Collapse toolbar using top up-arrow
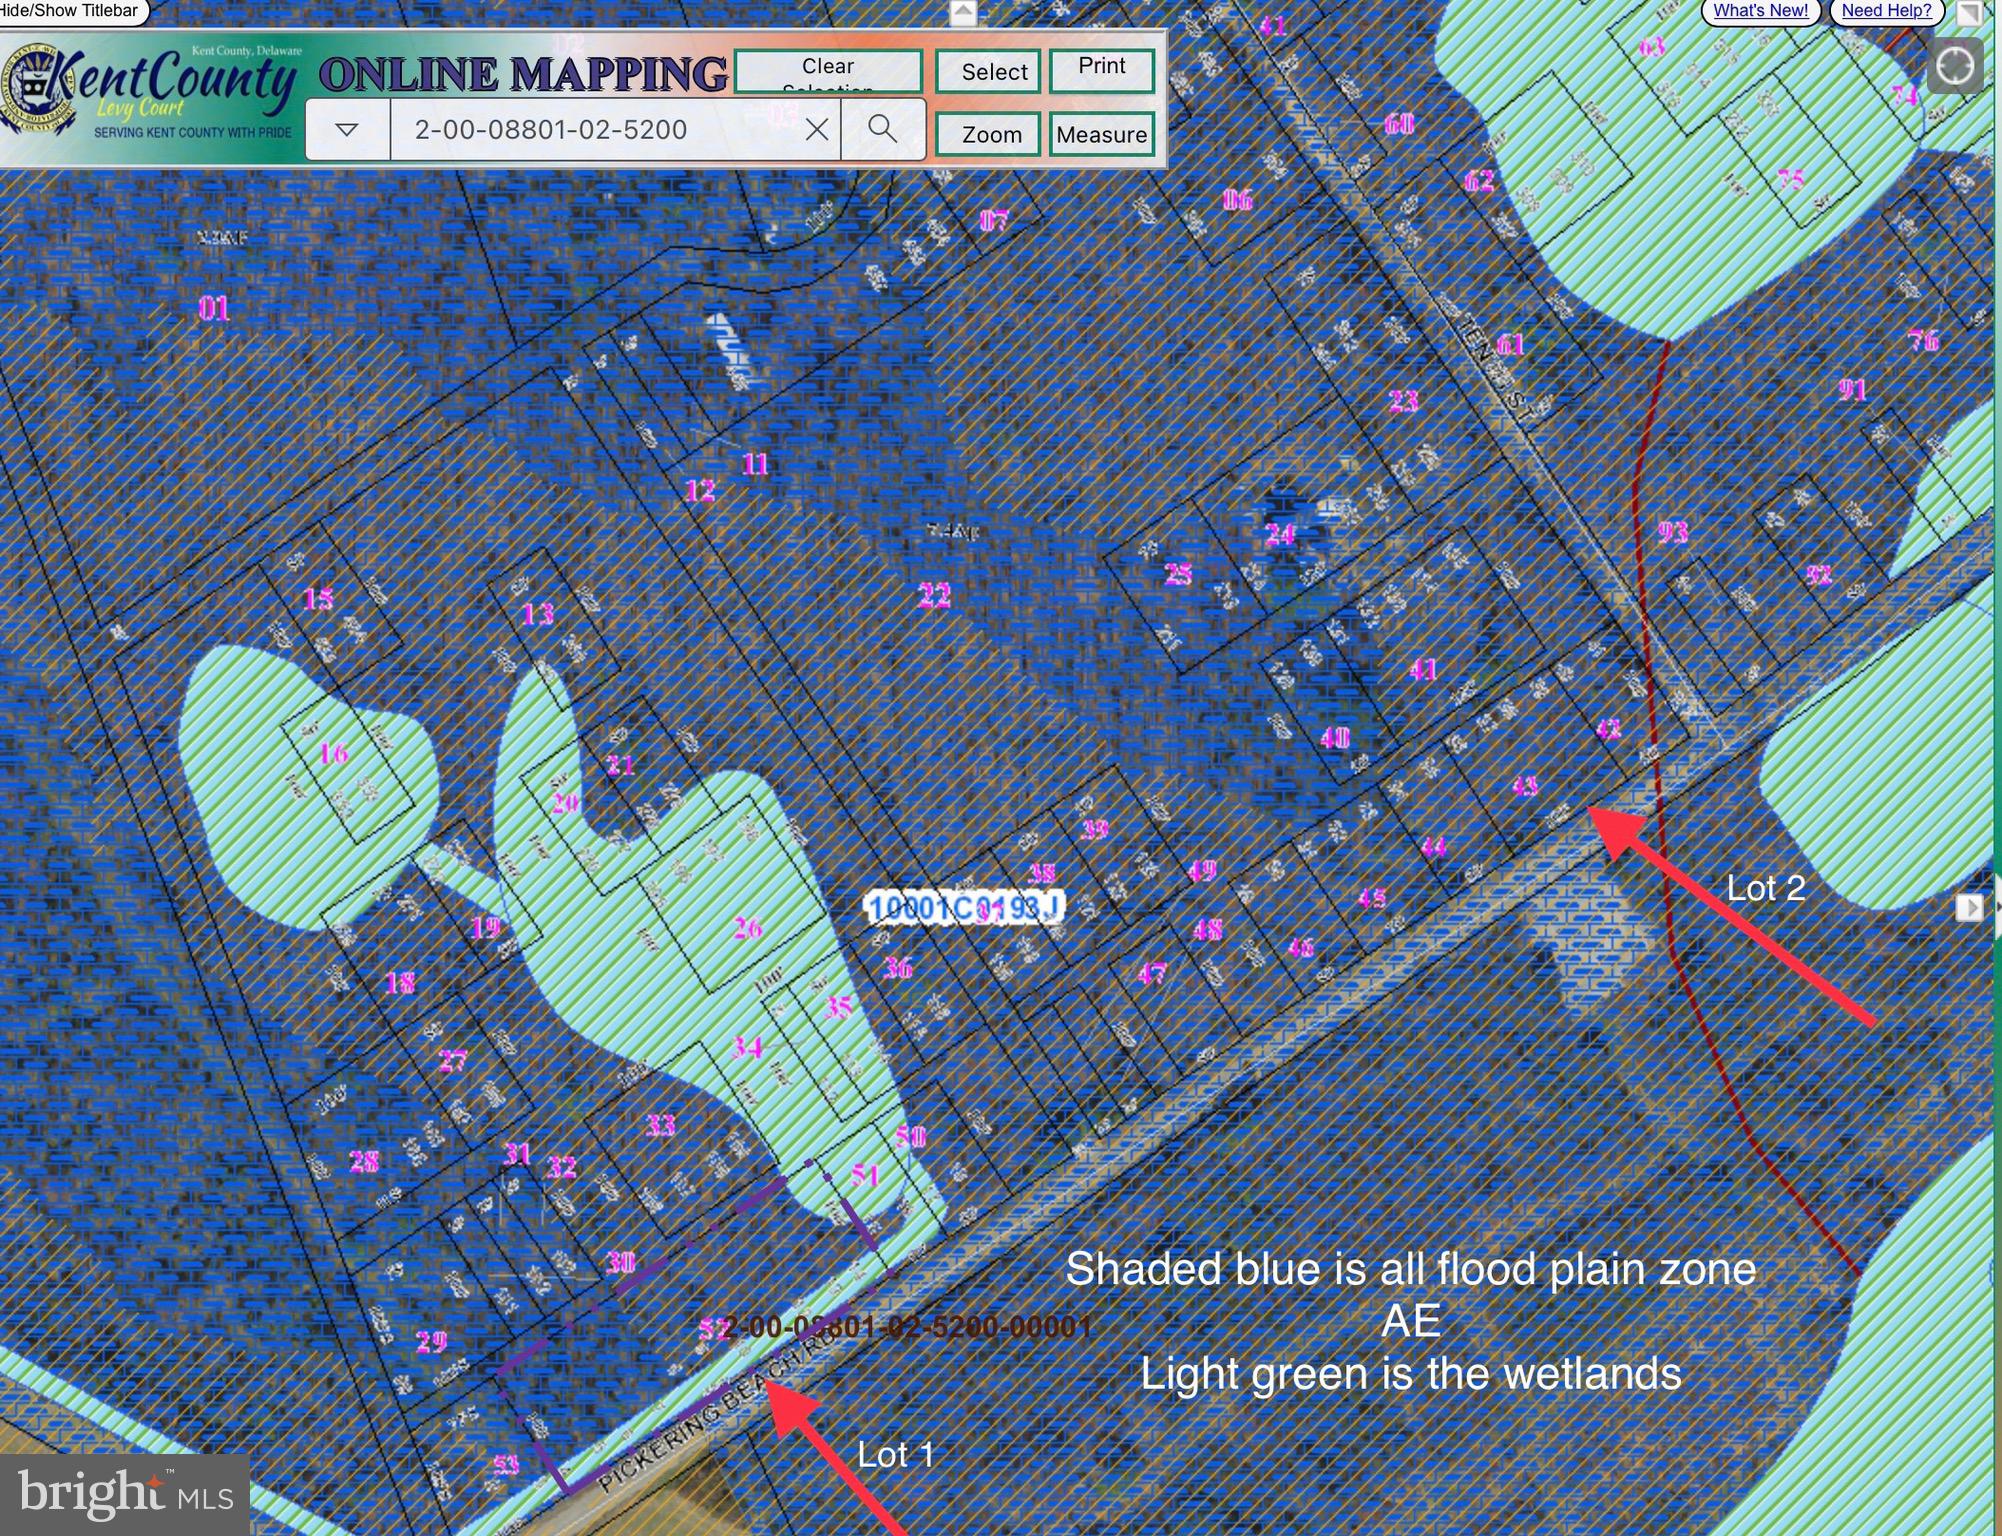The width and height of the screenshot is (2002, 1536). (962, 12)
